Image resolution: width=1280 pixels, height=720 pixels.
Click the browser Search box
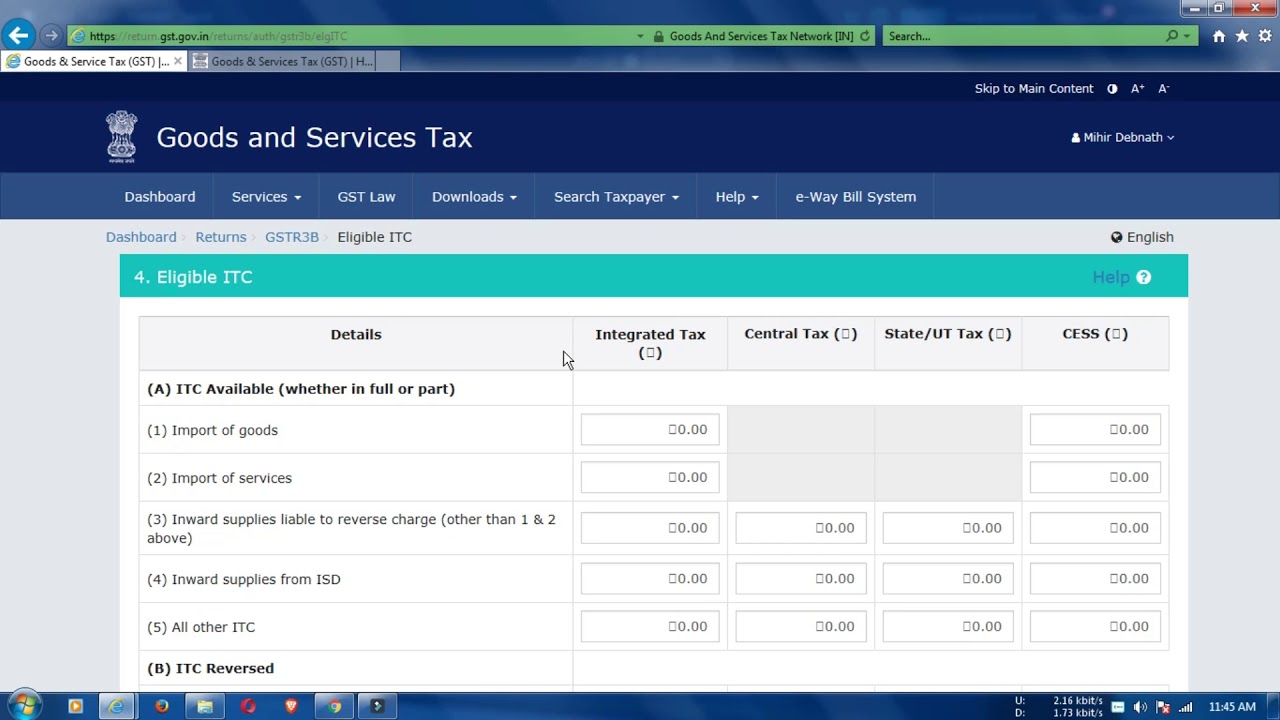pos(1024,36)
